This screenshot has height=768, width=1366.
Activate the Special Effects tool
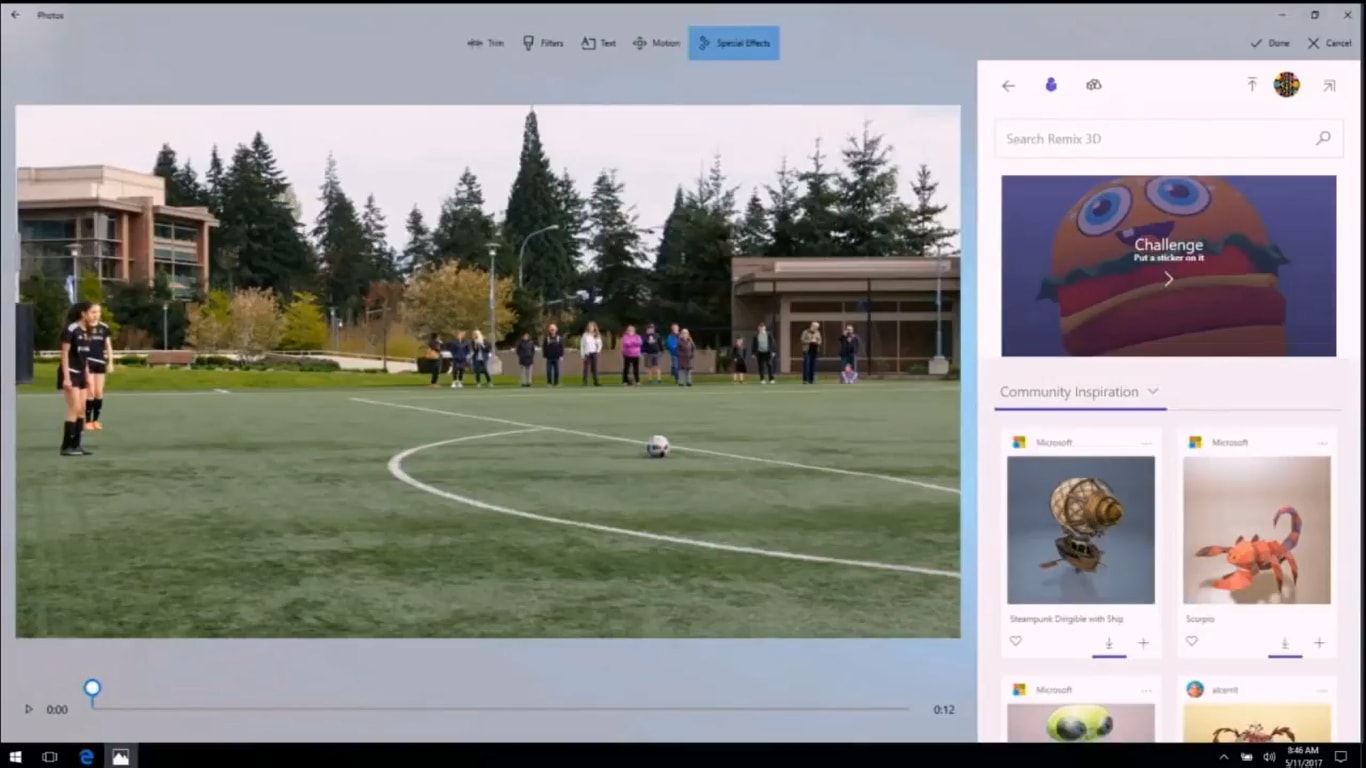[733, 43]
